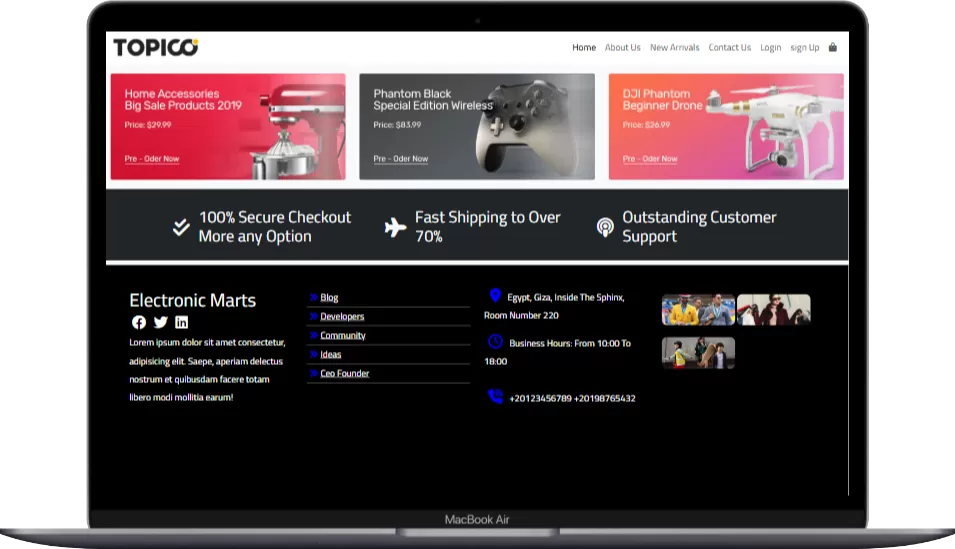955x549 pixels.
Task: Click the customer support headset icon
Action: 605,227
